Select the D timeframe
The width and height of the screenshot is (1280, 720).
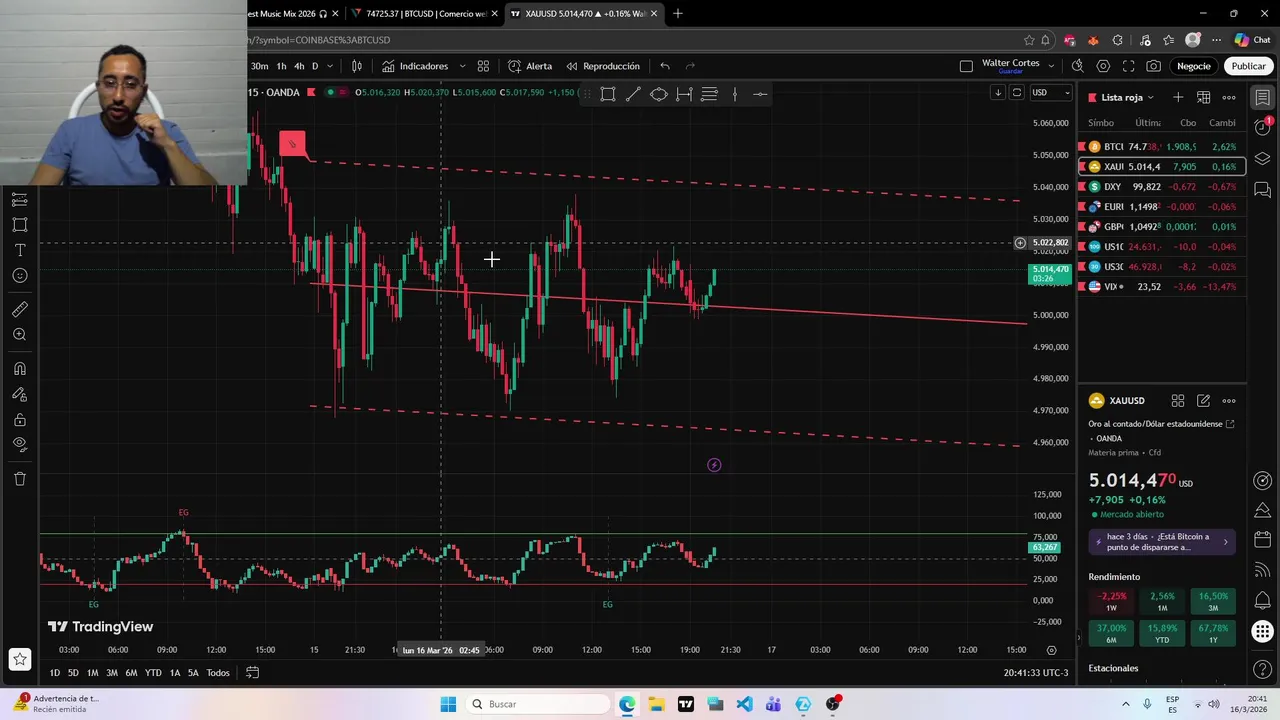315,66
